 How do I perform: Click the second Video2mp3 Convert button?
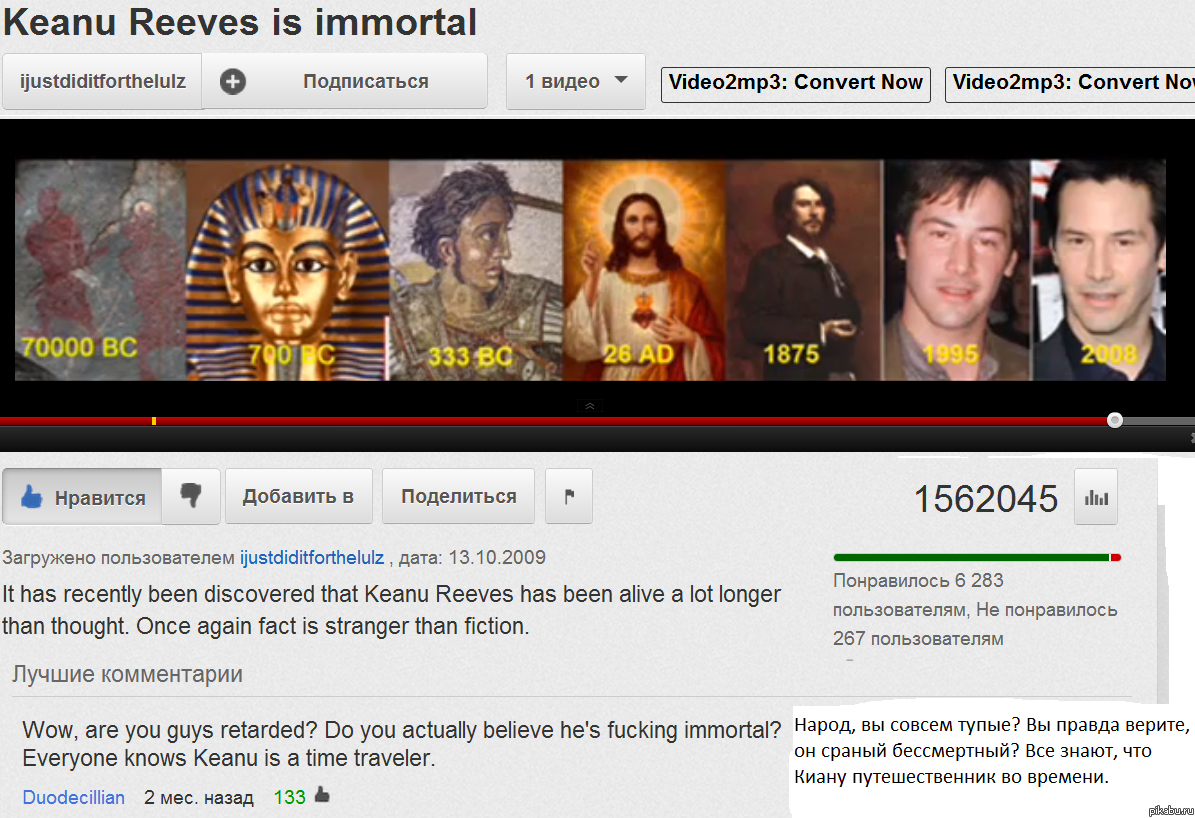tap(1070, 83)
